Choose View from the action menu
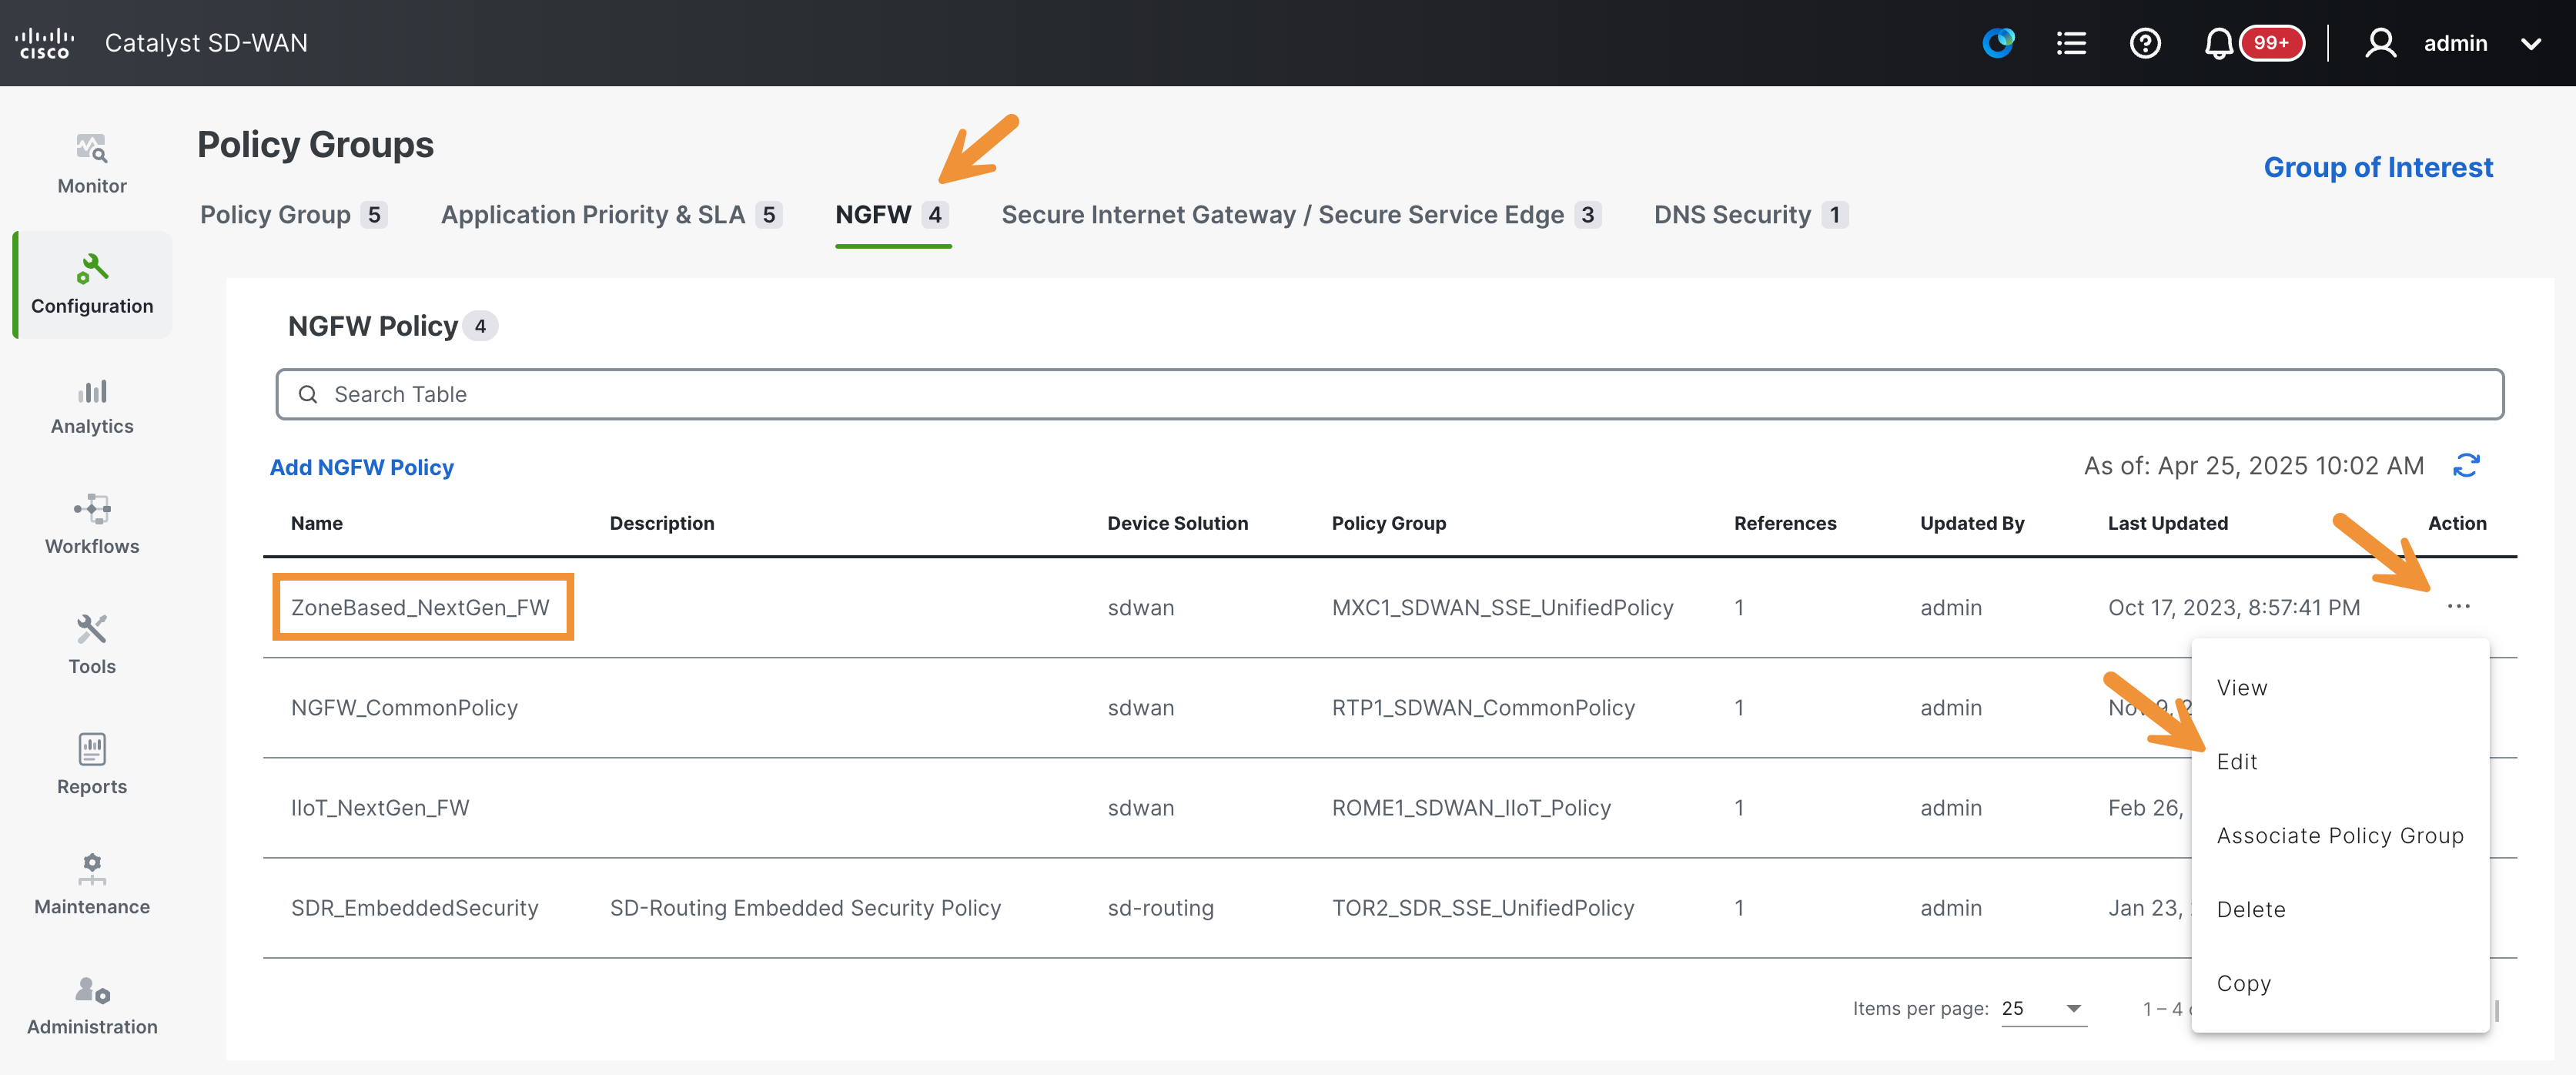This screenshot has height=1075, width=2576. tap(2242, 688)
